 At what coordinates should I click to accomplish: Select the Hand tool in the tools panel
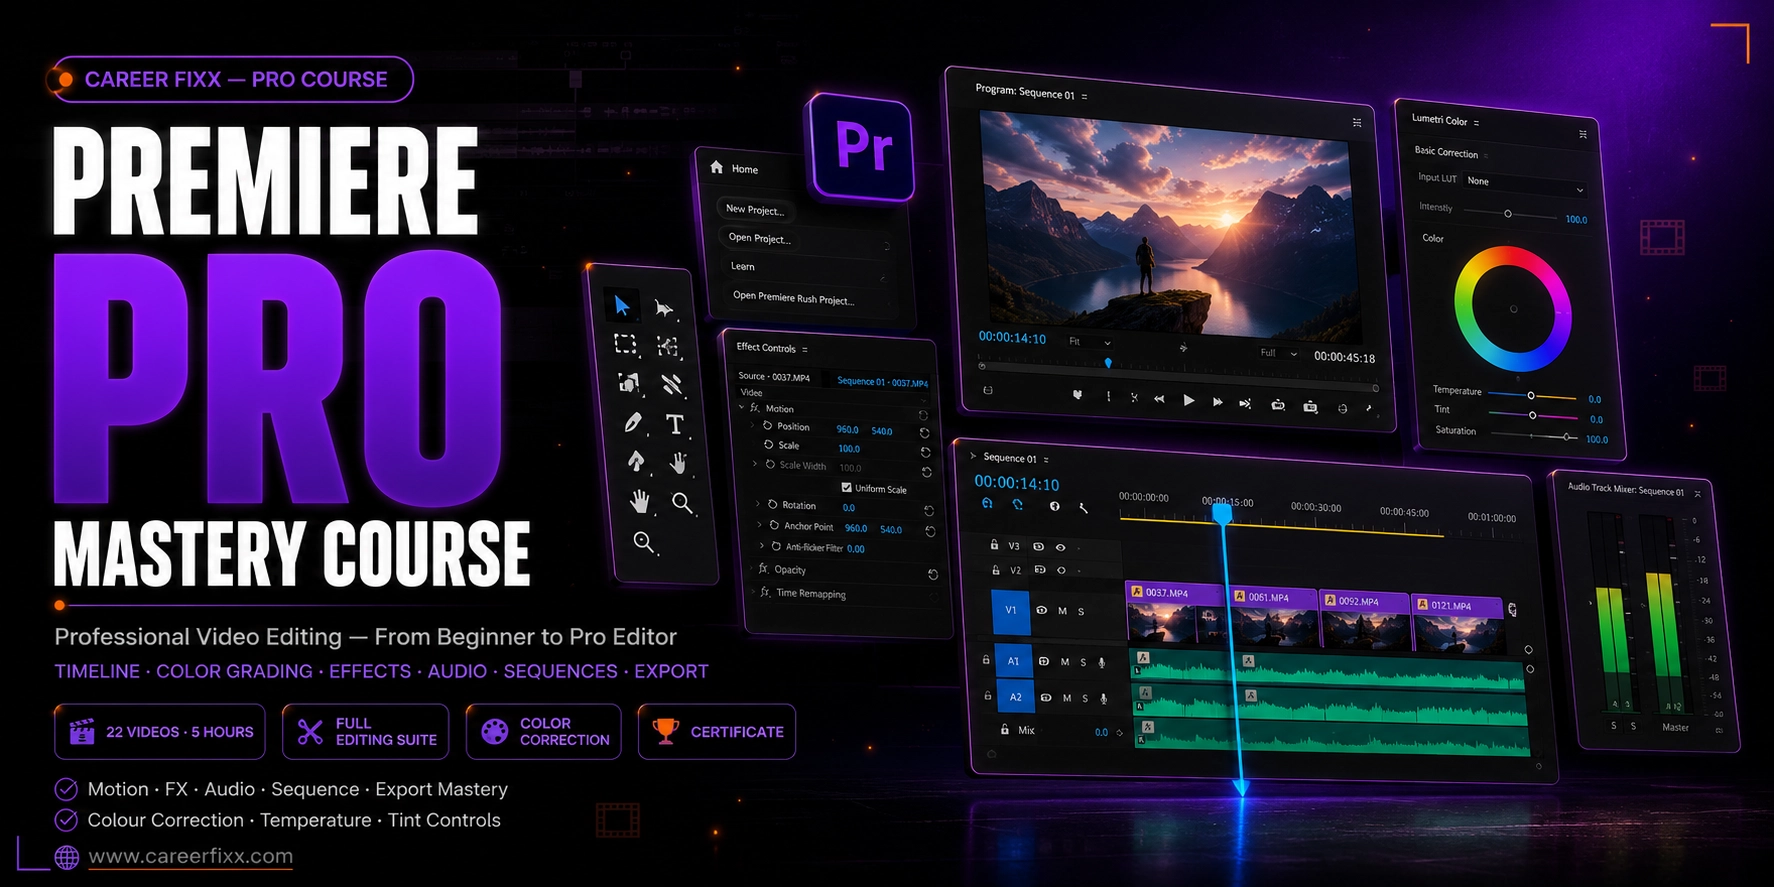click(x=639, y=501)
